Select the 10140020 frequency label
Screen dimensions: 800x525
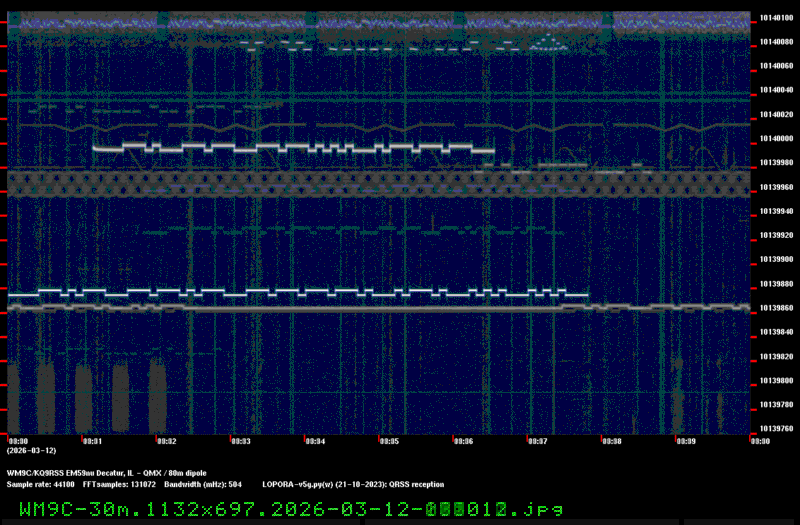[776, 115]
